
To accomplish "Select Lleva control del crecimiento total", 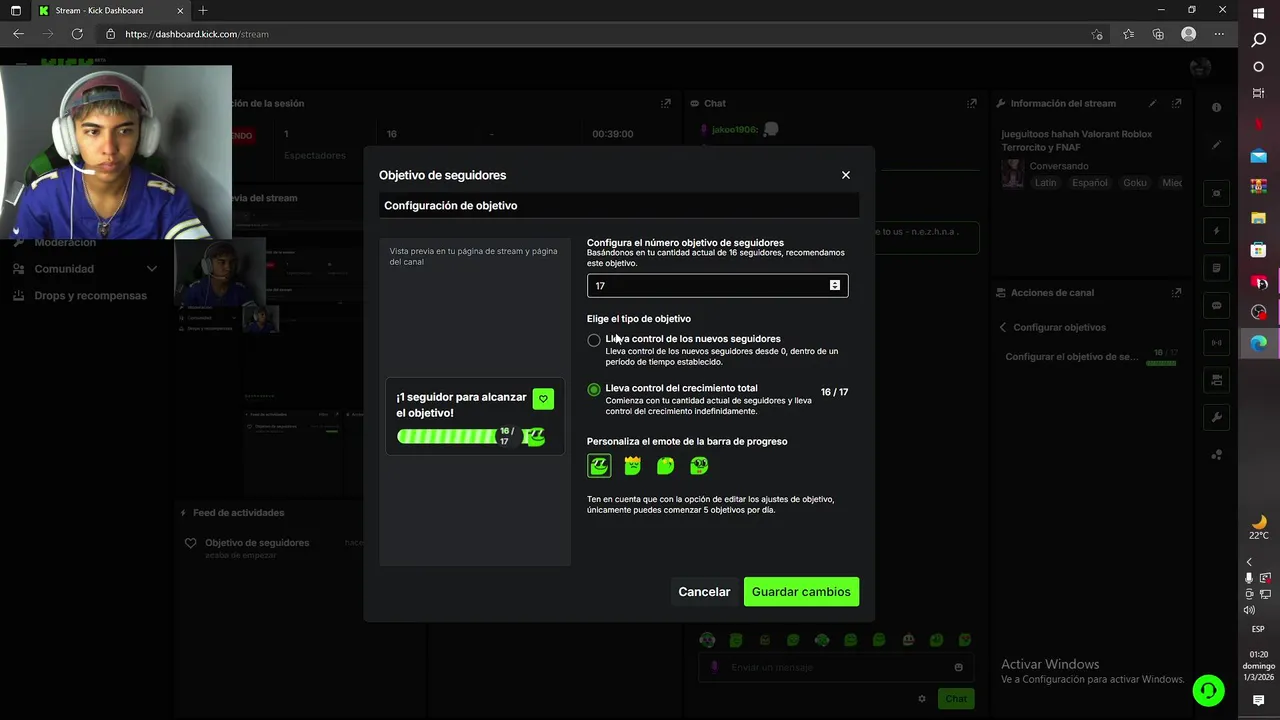I will click(x=594, y=389).
